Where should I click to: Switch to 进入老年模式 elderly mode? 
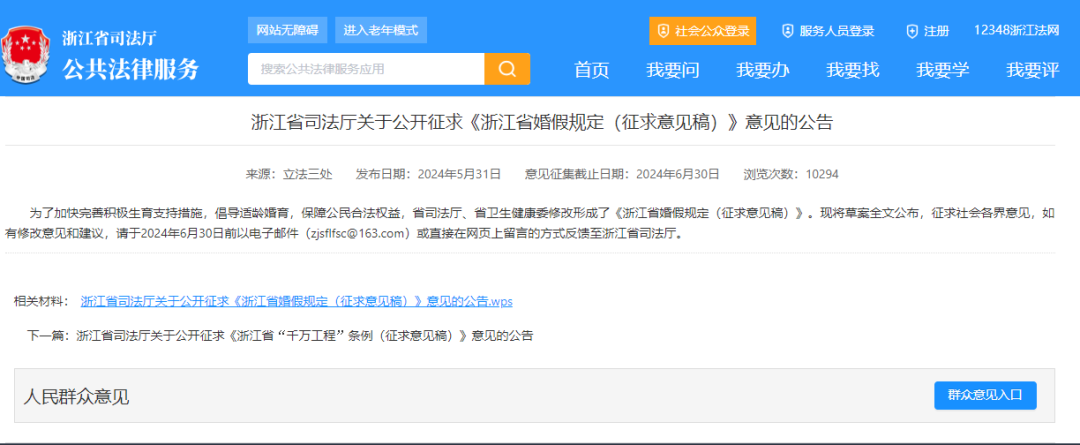380,30
